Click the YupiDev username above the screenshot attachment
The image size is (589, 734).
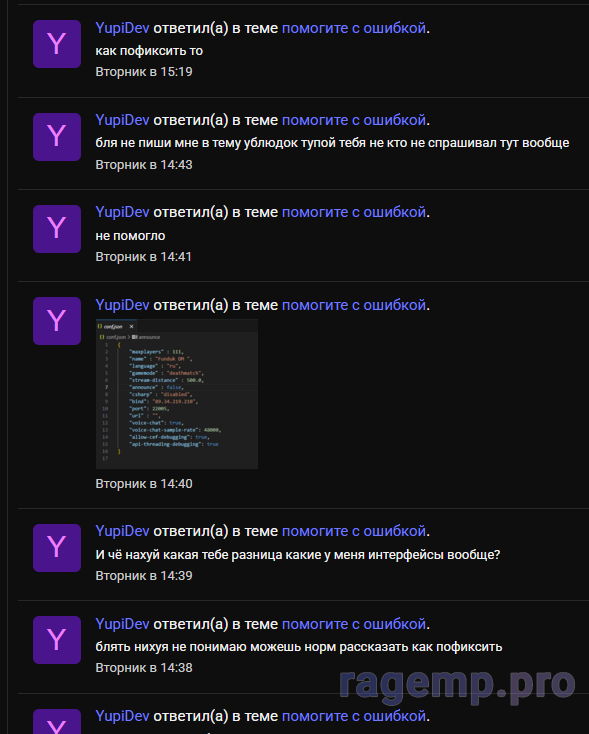(x=122, y=305)
